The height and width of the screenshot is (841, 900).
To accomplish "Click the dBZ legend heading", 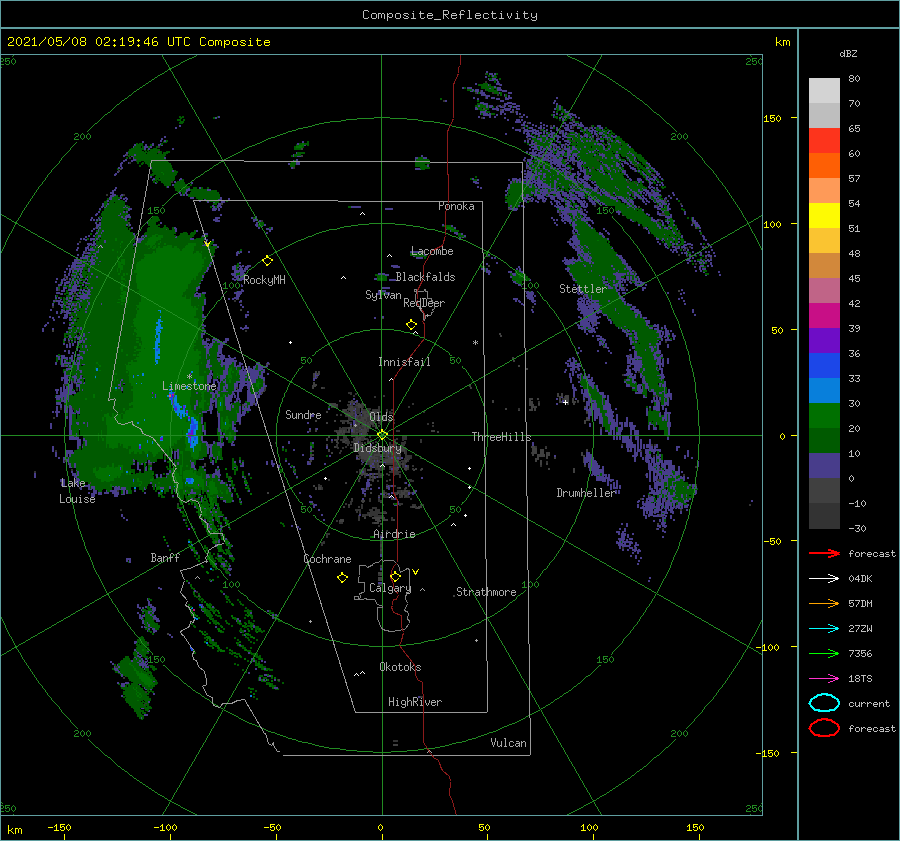I will (x=848, y=53).
